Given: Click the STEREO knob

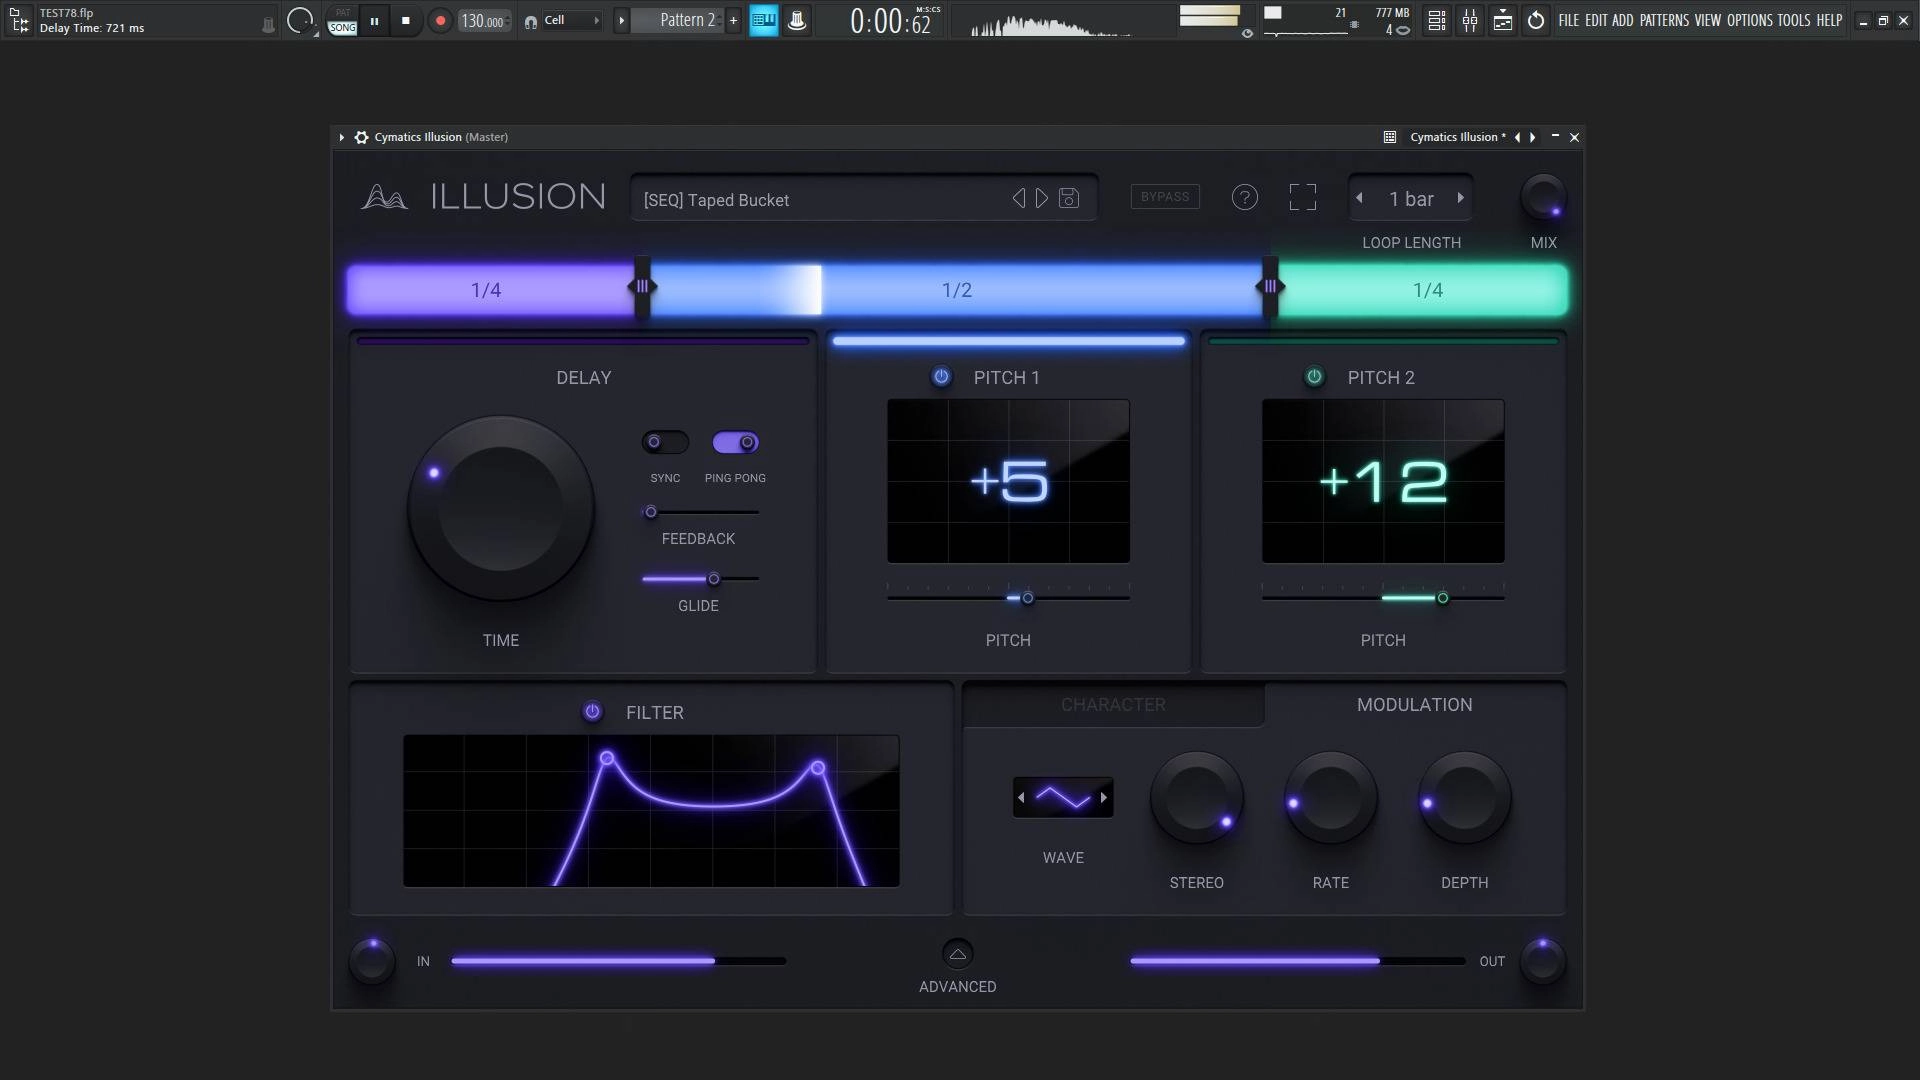Looking at the screenshot, I should pyautogui.click(x=1196, y=799).
